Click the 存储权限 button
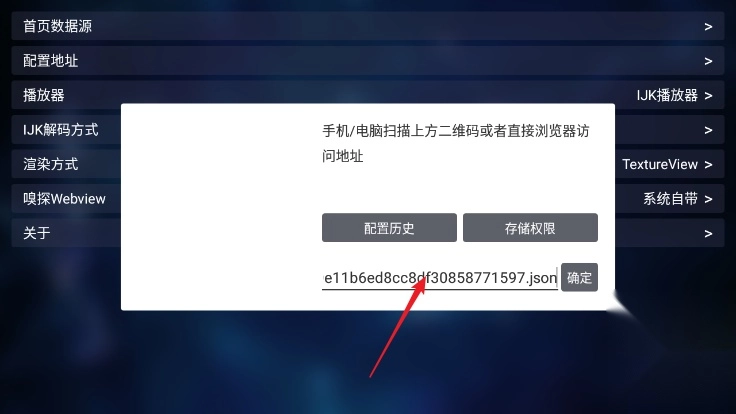The height and width of the screenshot is (414, 736). coord(530,228)
